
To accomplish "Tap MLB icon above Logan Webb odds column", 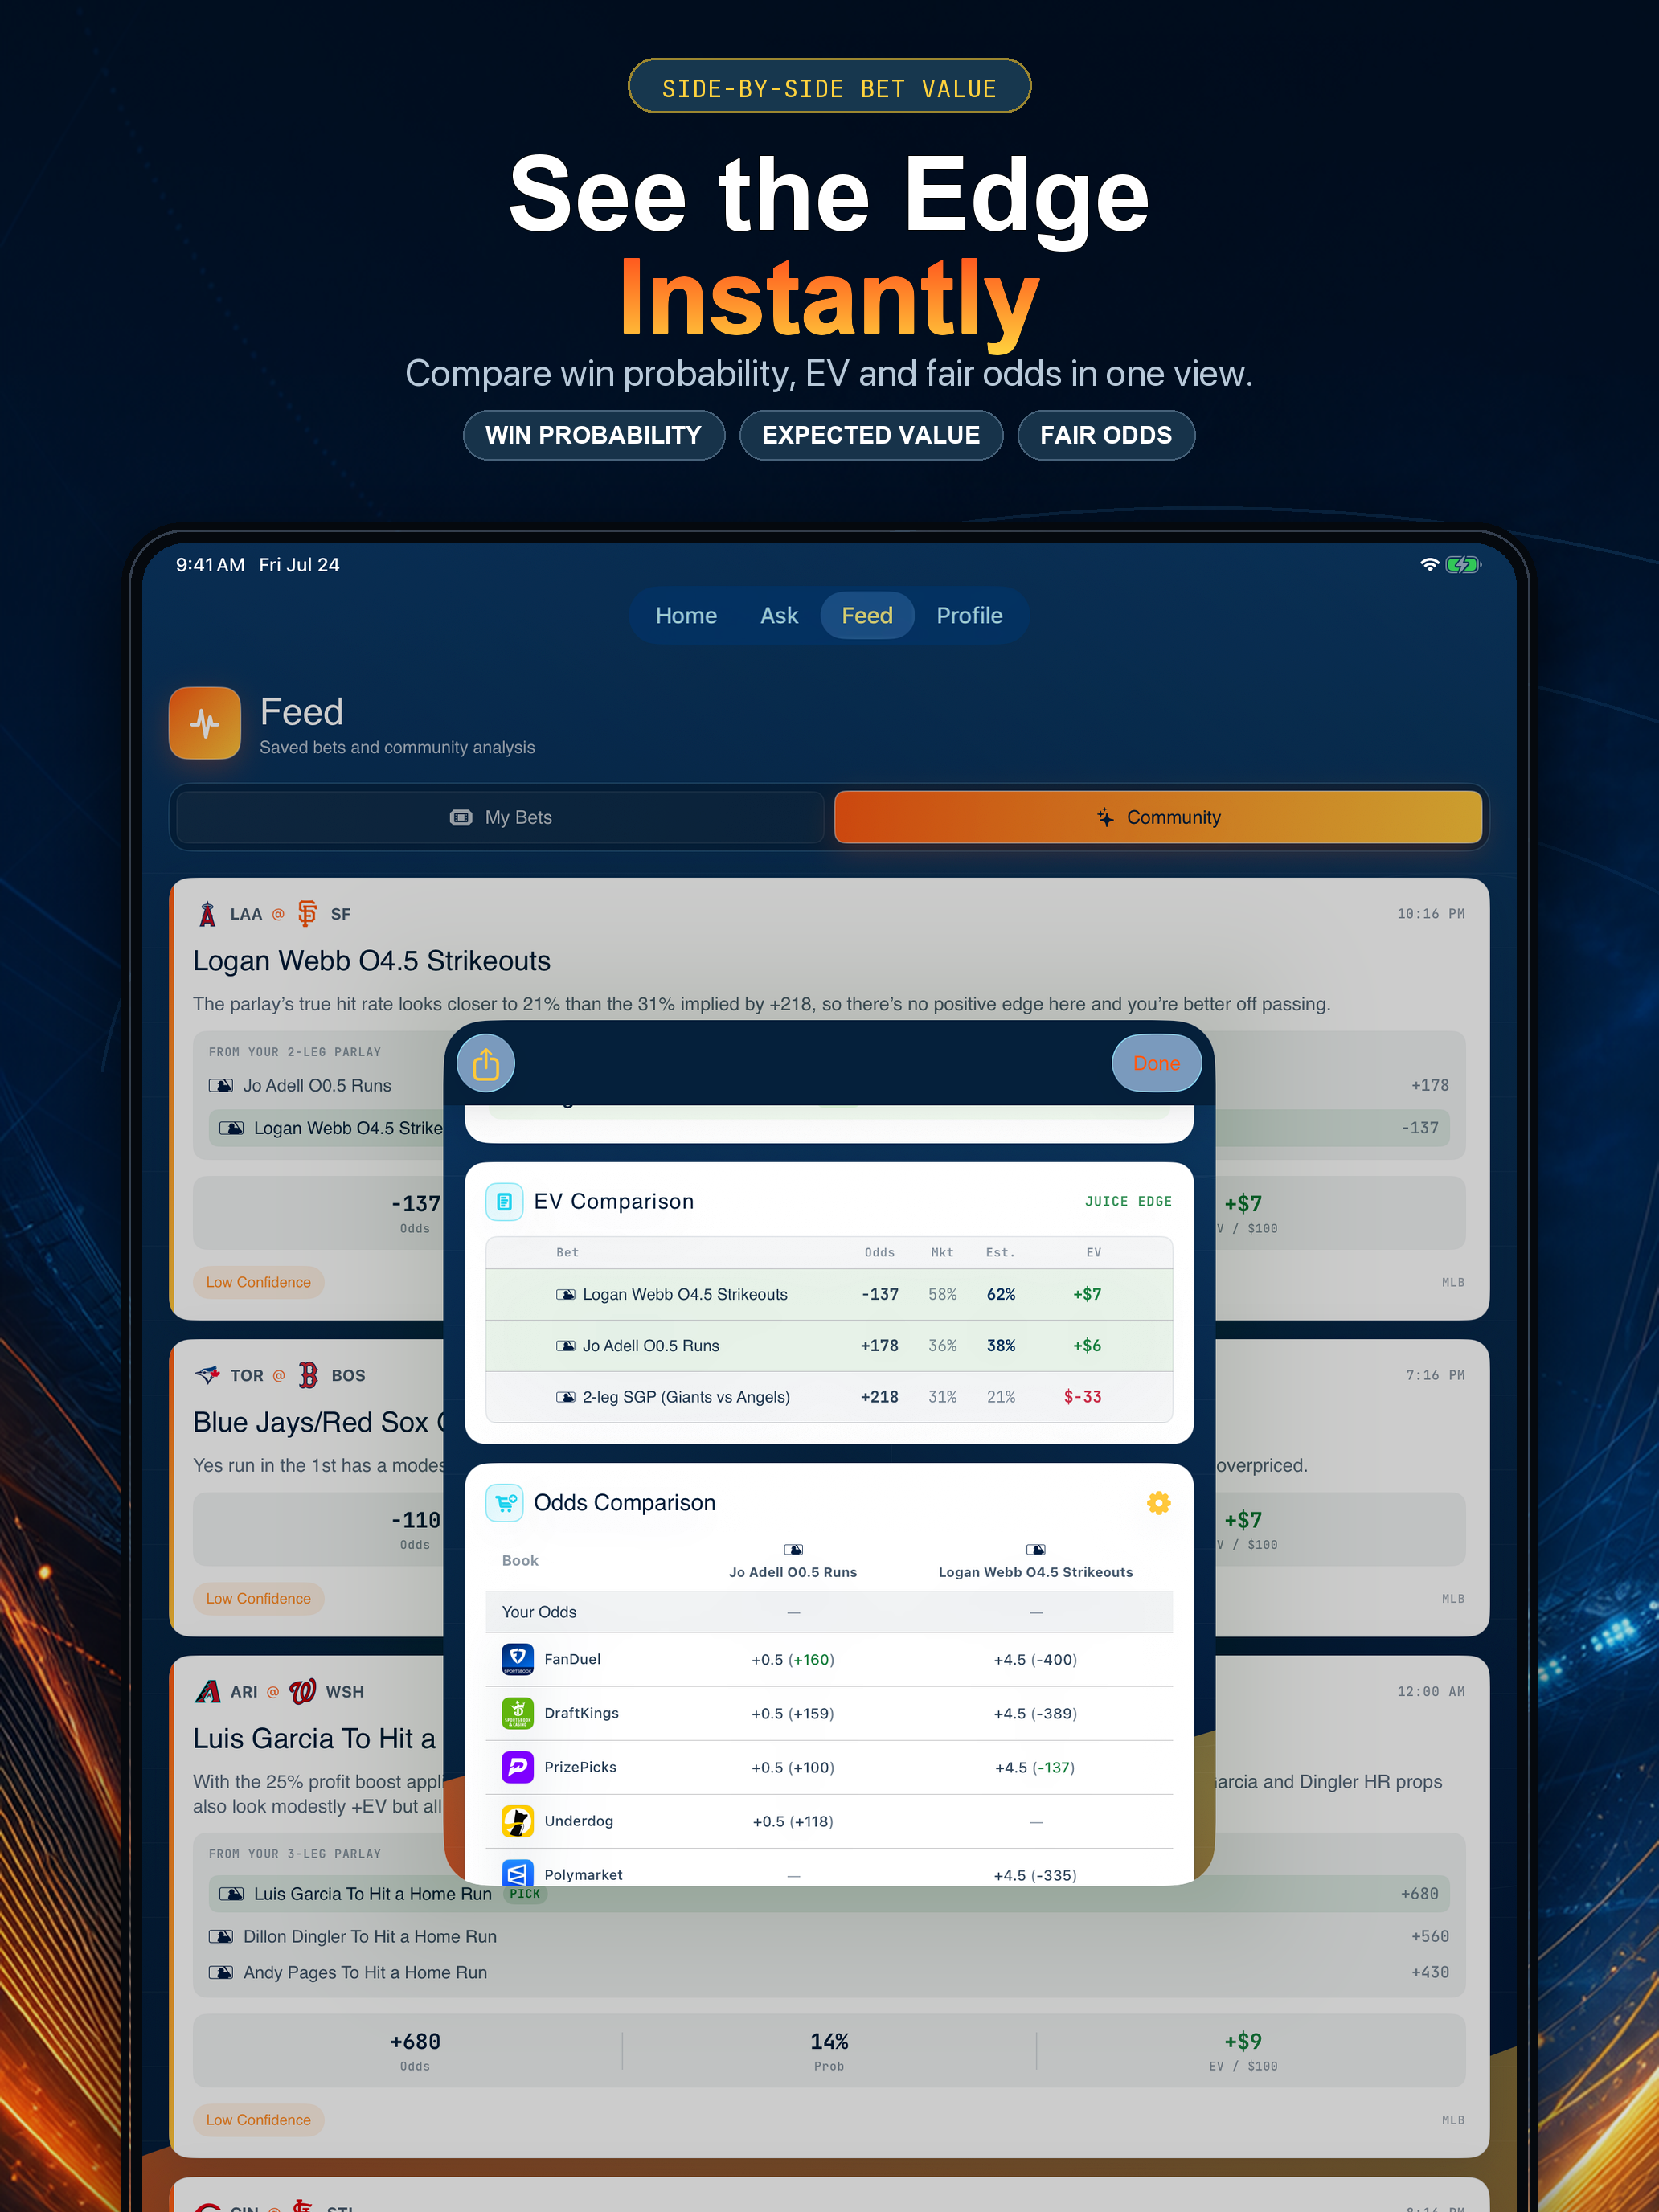I will click(1036, 1549).
